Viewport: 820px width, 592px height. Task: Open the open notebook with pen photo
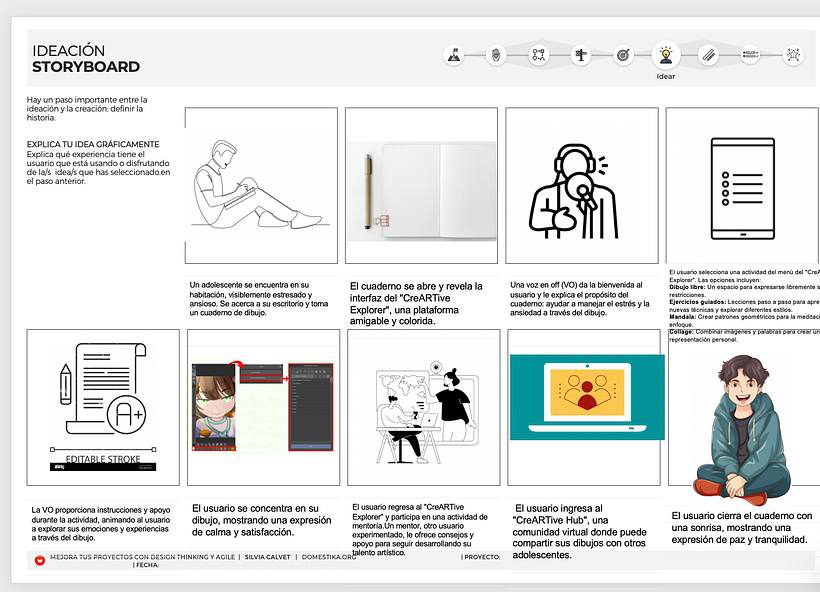coord(422,191)
